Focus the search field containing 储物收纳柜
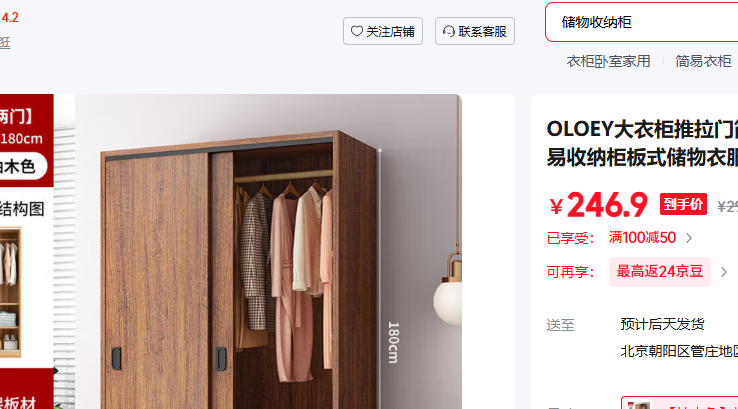This screenshot has height=409, width=738. coord(642,22)
